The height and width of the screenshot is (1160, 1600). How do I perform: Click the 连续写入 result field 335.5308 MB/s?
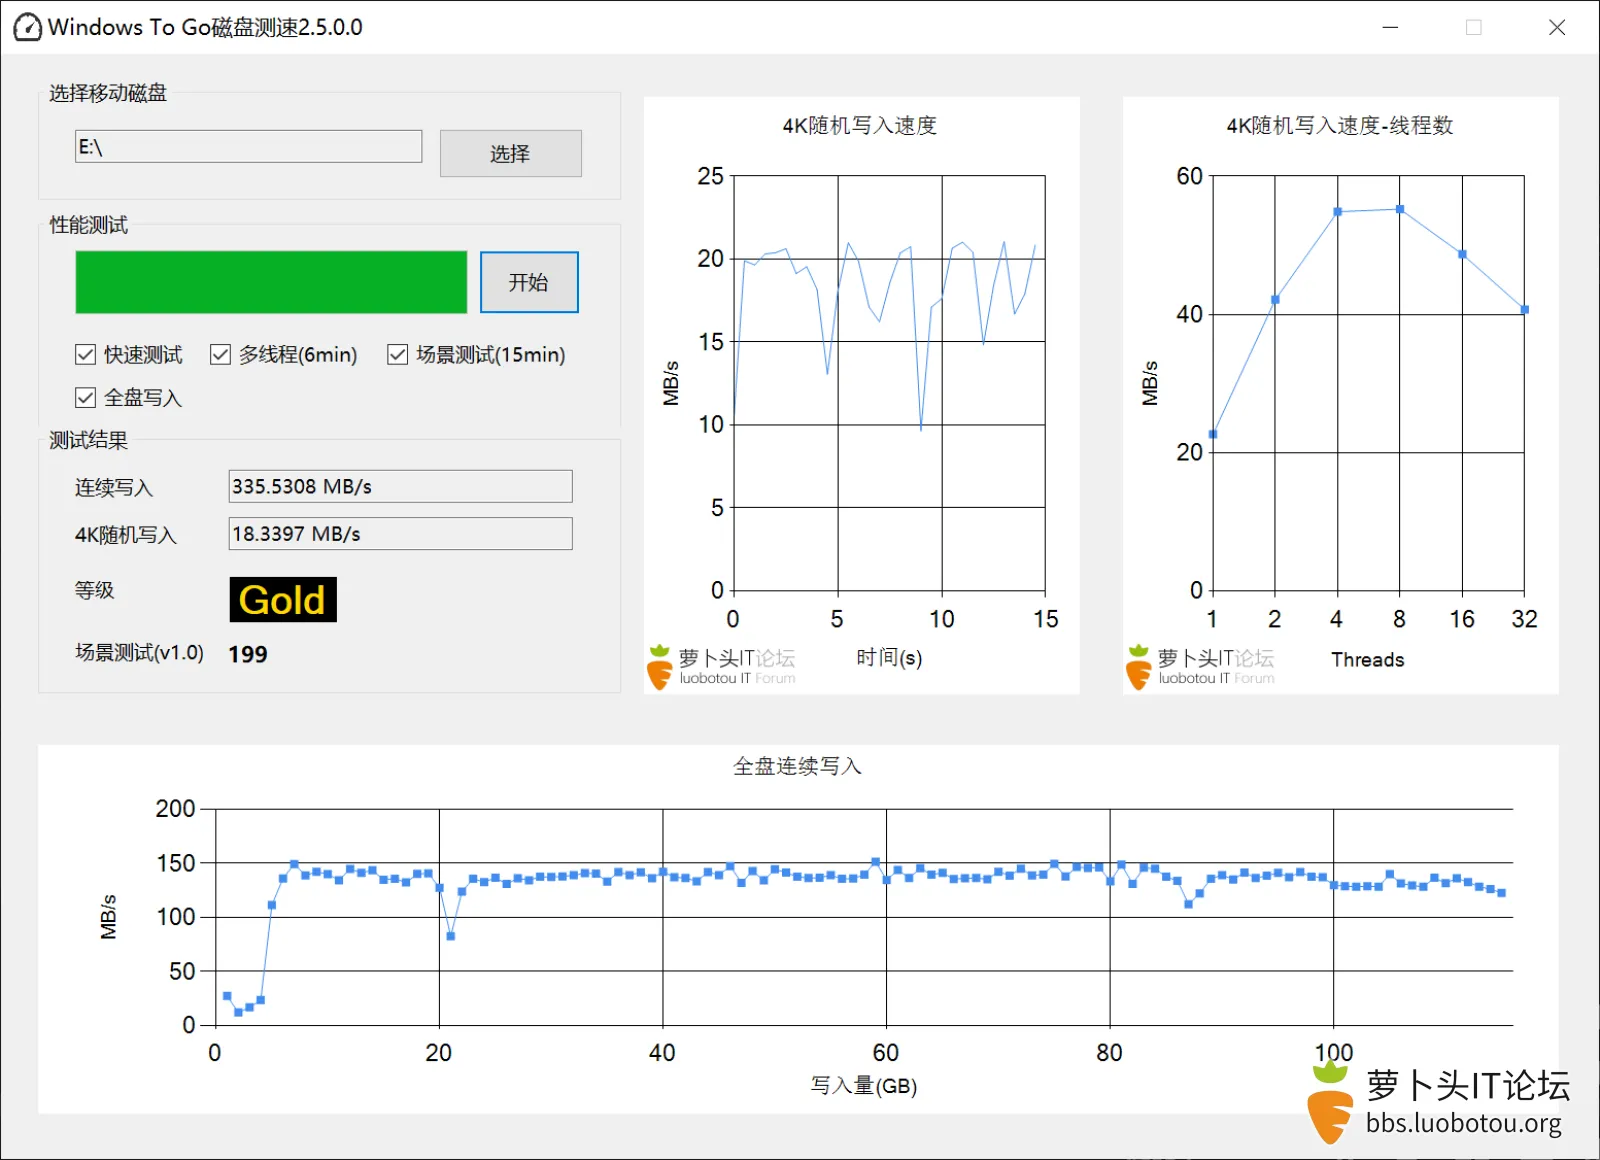tap(400, 487)
